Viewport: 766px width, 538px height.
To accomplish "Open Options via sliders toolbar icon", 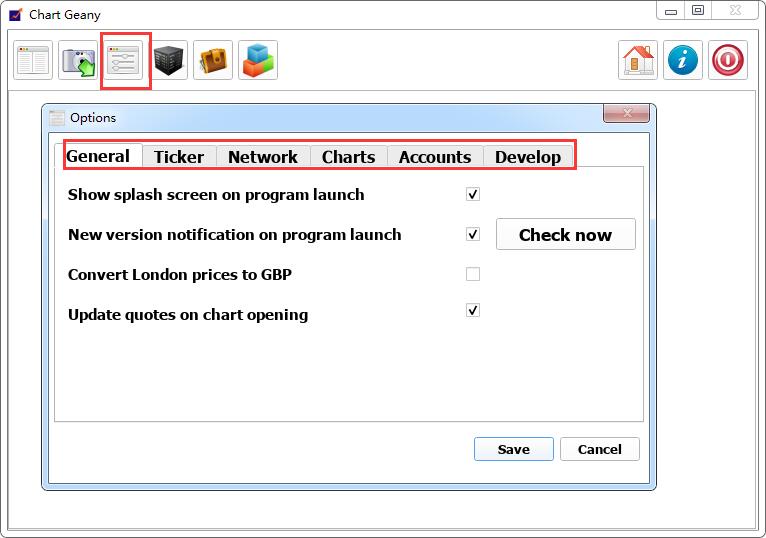I will pyautogui.click(x=123, y=60).
